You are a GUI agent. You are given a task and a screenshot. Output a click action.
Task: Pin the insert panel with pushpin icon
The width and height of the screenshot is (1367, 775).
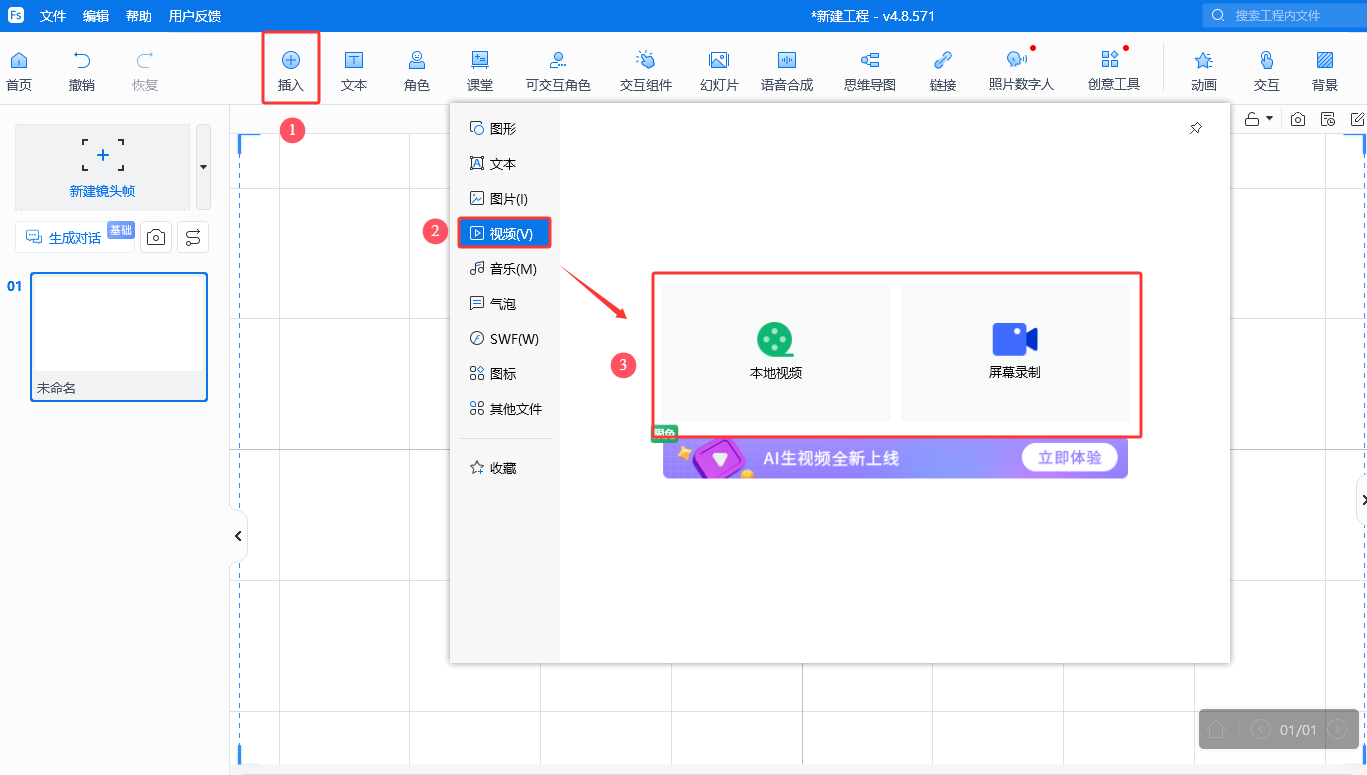(1196, 129)
